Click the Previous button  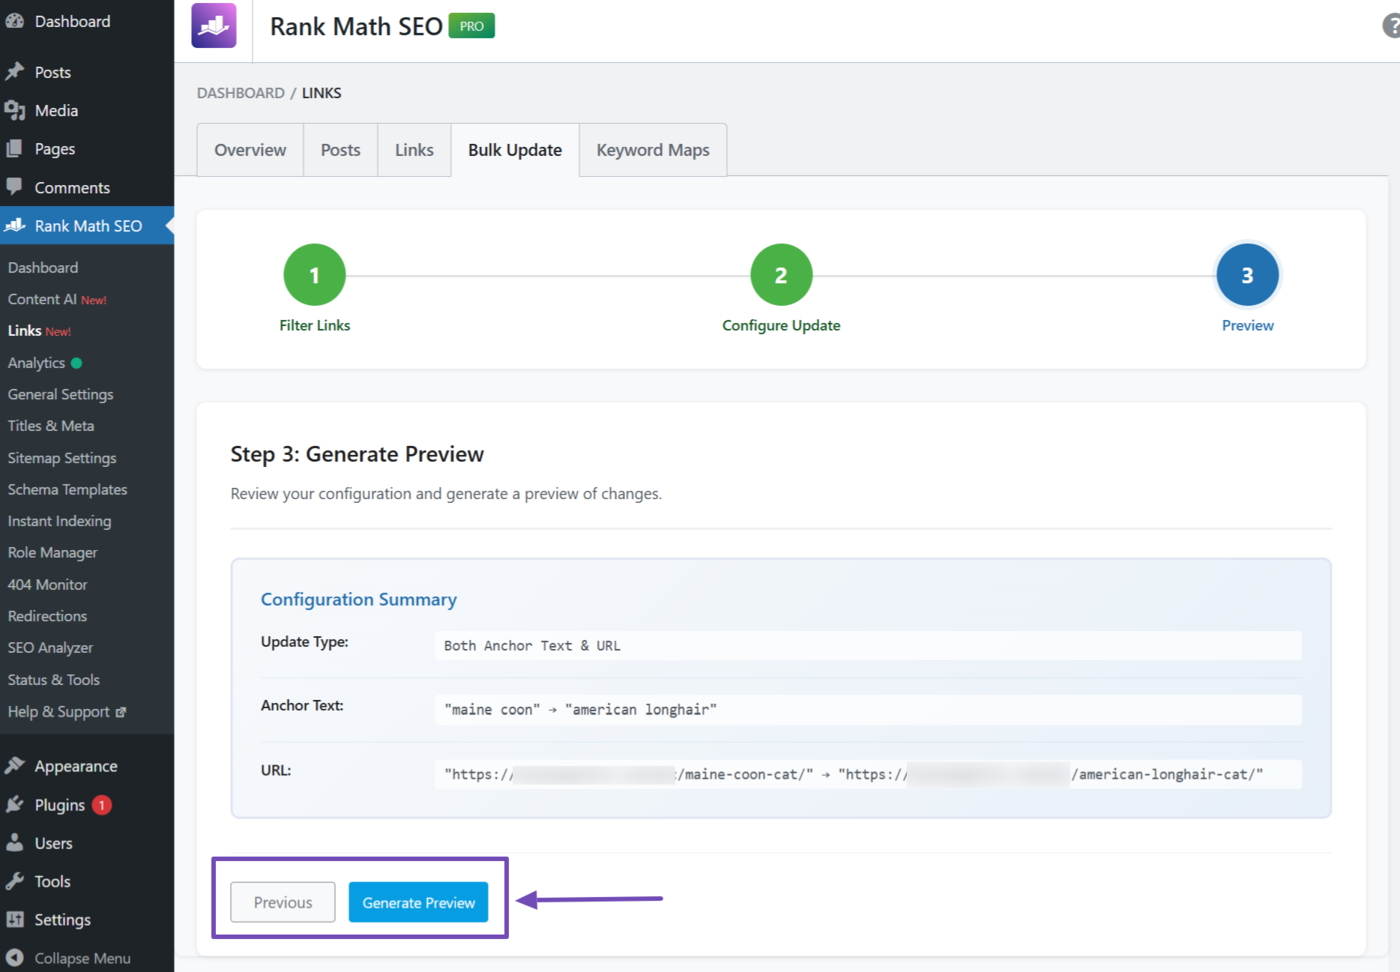click(x=283, y=902)
